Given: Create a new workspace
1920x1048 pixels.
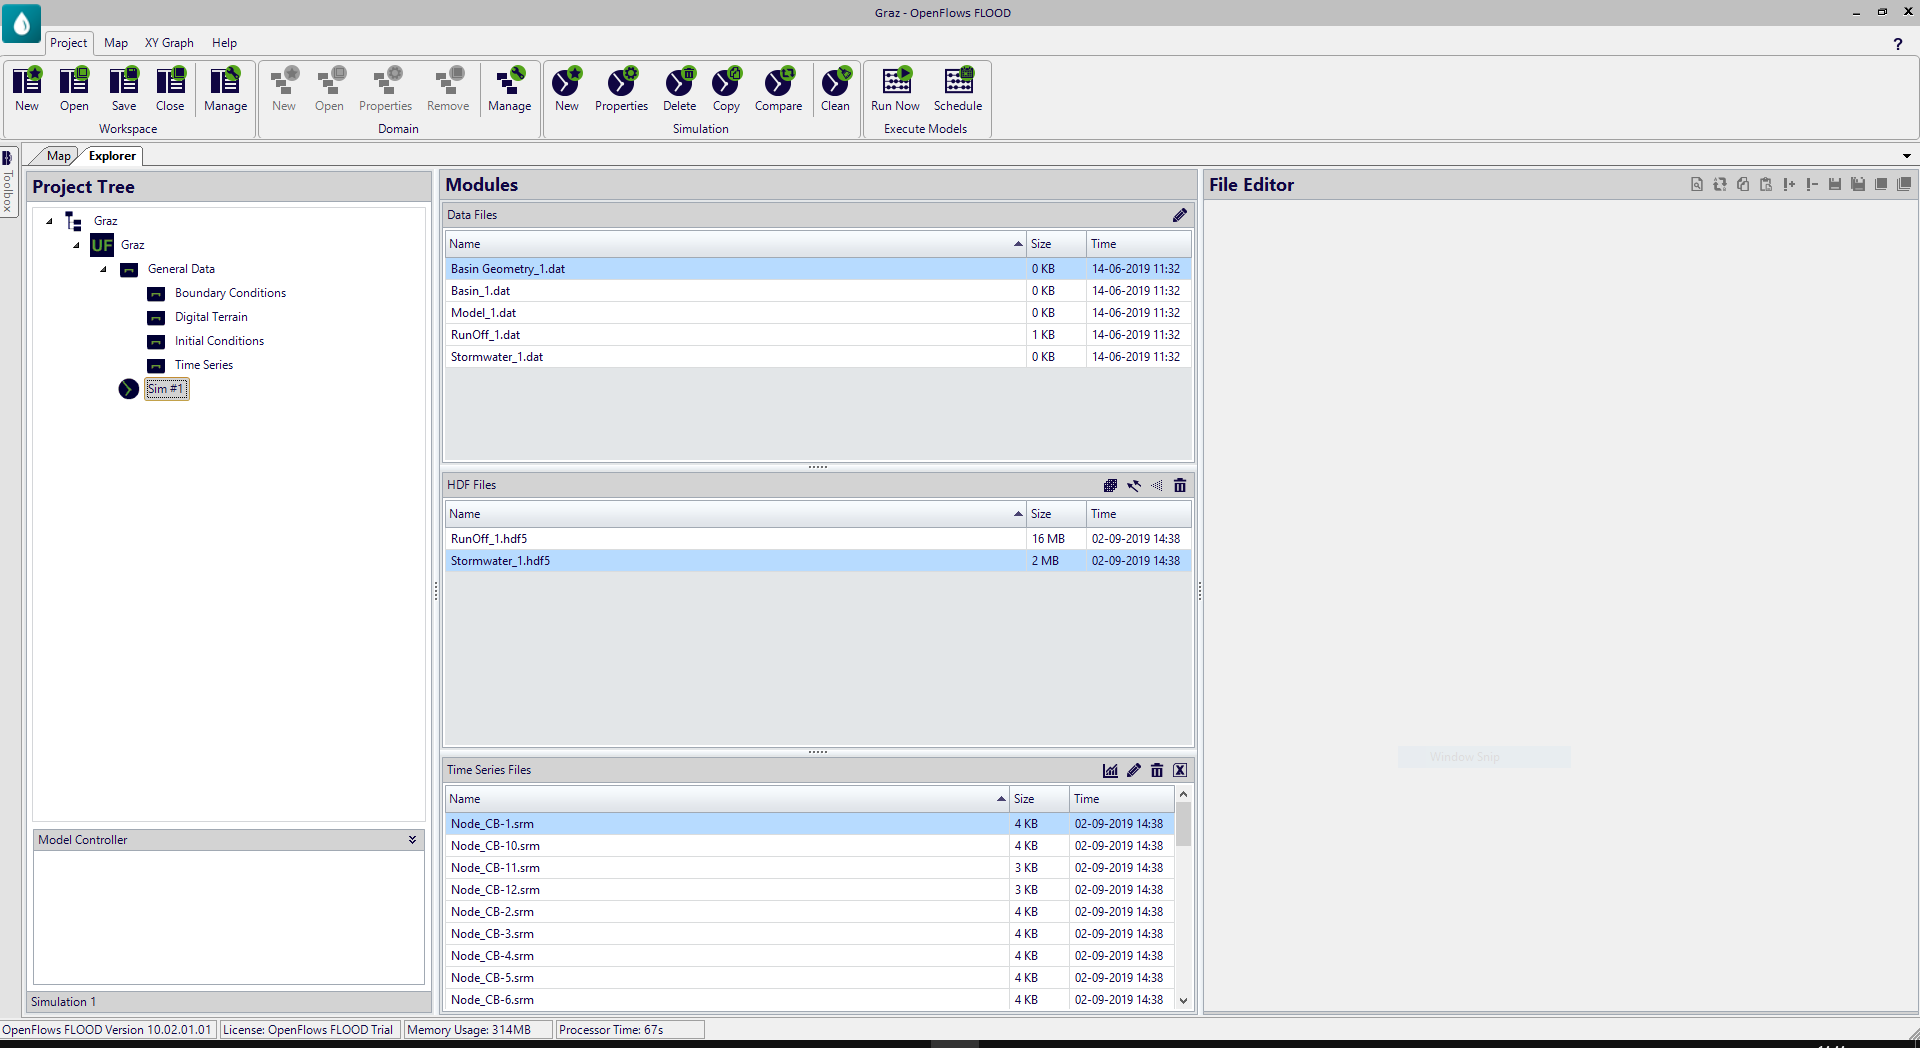Looking at the screenshot, I should point(27,90).
